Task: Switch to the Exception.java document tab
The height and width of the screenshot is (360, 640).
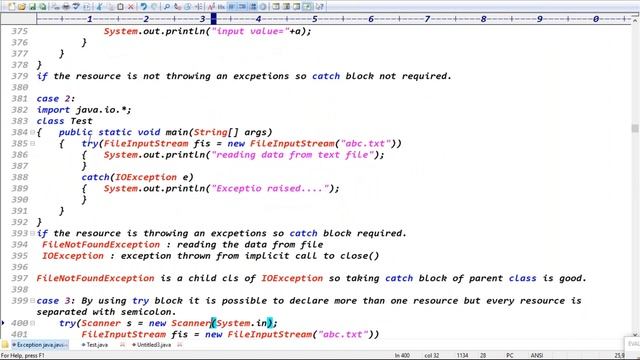Action: click(40, 345)
